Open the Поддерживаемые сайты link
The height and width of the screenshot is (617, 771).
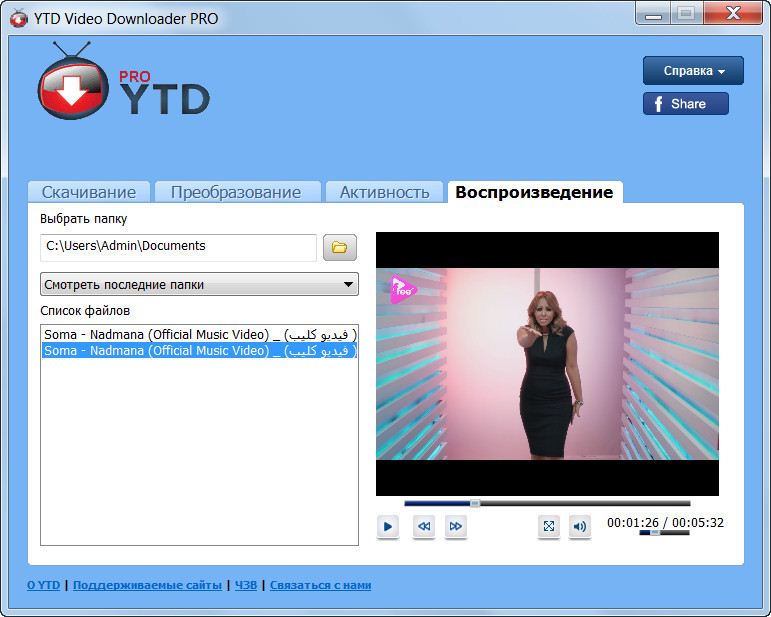tap(147, 585)
